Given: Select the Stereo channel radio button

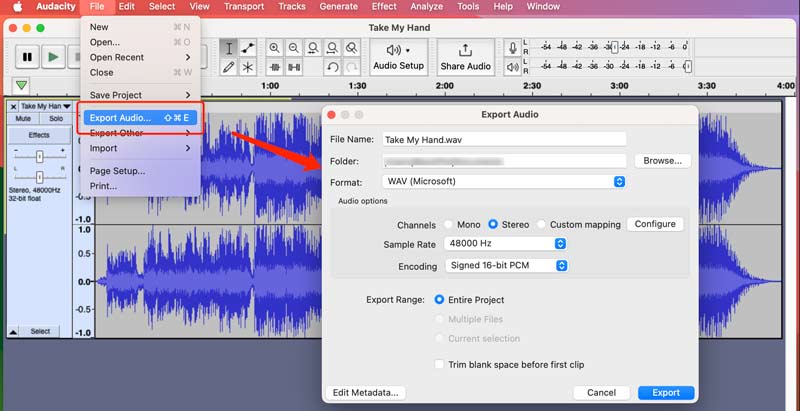Looking at the screenshot, I should tap(493, 224).
